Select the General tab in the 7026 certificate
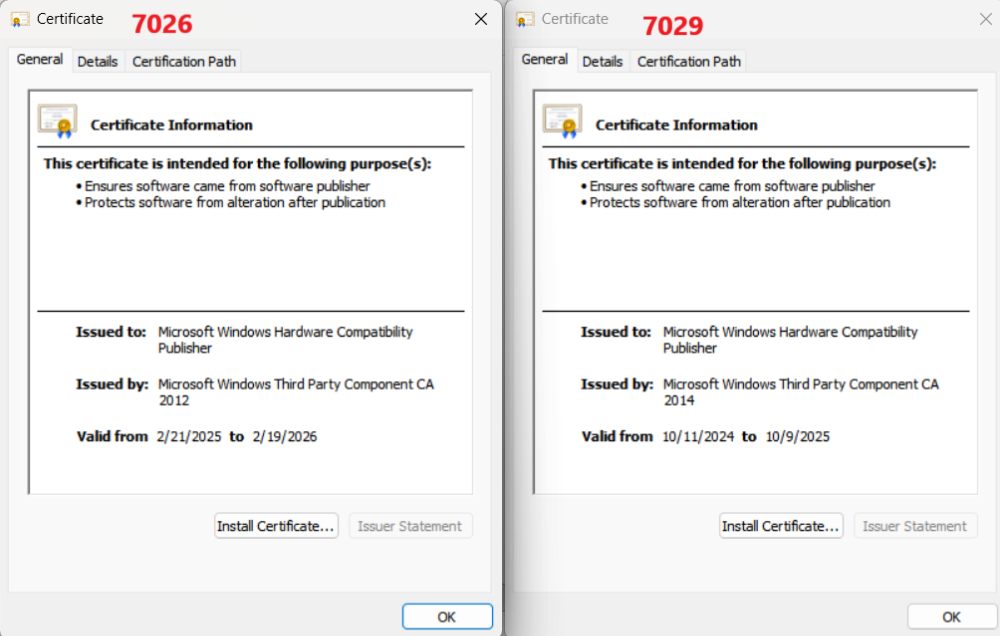 [40, 60]
